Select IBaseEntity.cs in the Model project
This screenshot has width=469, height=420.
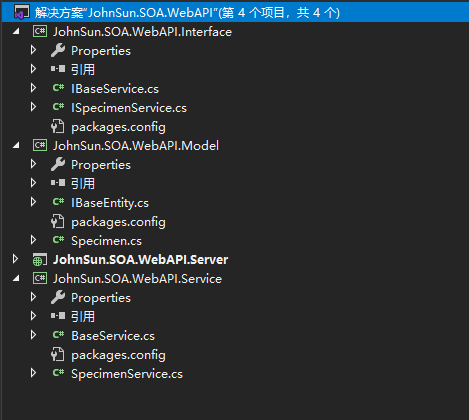(110, 203)
